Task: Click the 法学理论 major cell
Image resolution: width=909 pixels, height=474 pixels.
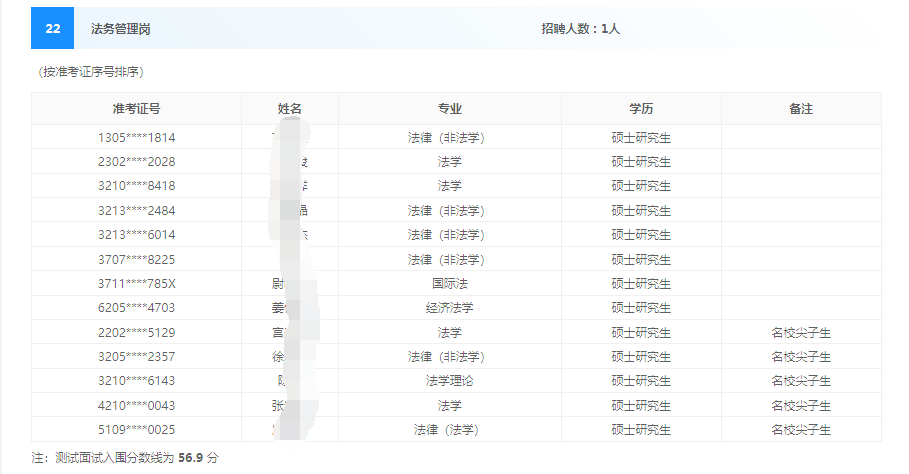Action: [x=449, y=381]
